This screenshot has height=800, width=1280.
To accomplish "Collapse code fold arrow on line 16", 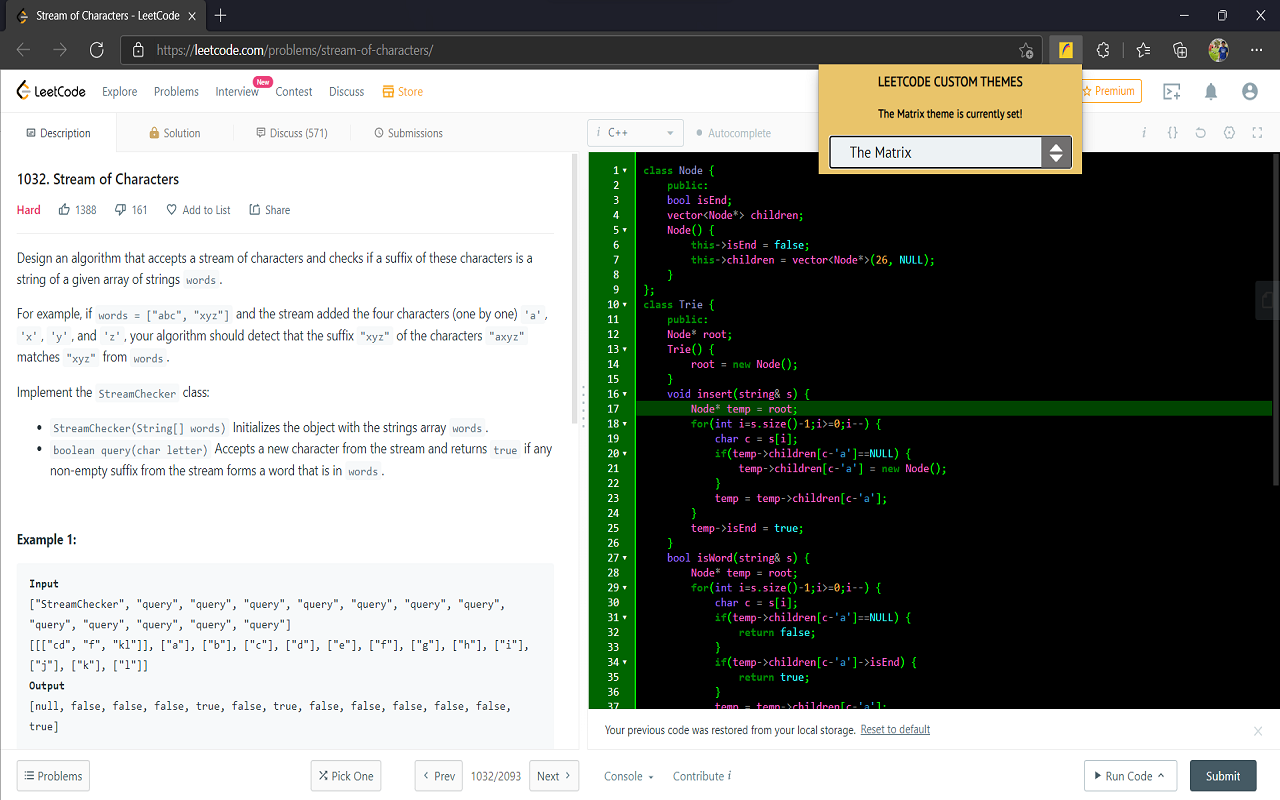I will [625, 394].
